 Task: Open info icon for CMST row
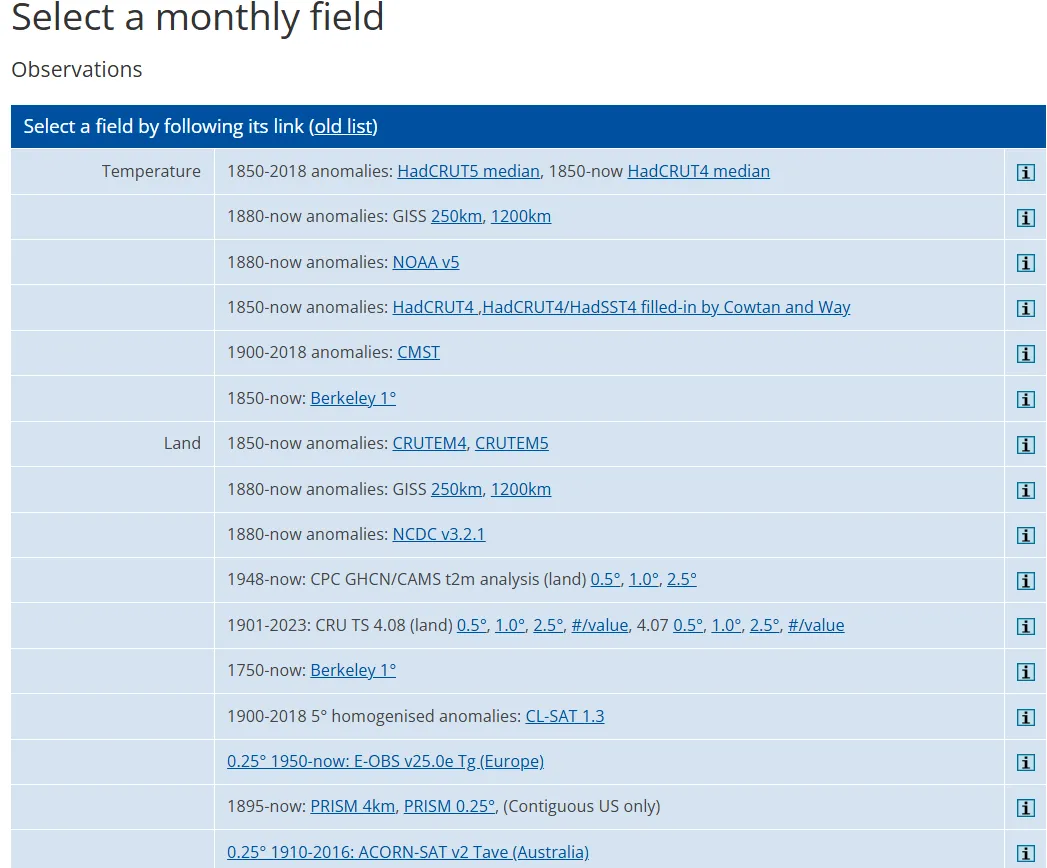pyautogui.click(x=1026, y=354)
